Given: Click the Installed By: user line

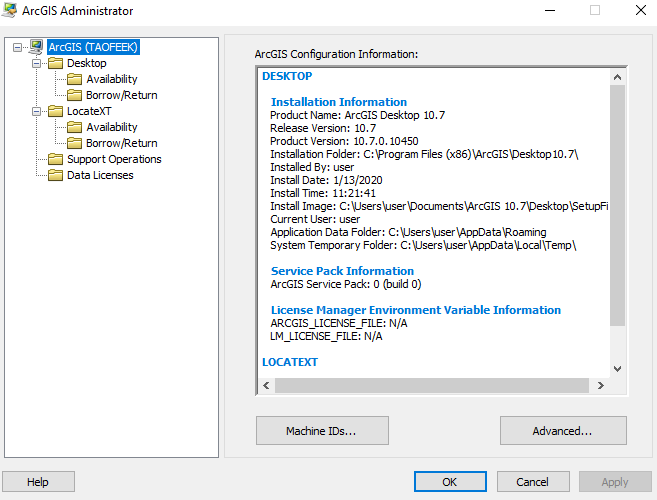Looking at the screenshot, I should pos(312,167).
